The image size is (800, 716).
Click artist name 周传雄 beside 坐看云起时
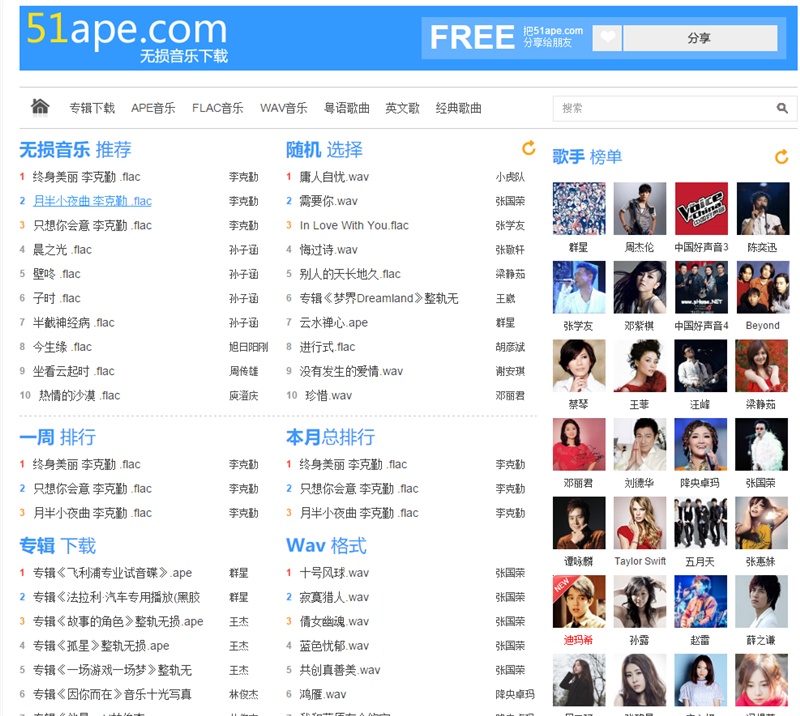pyautogui.click(x=243, y=372)
